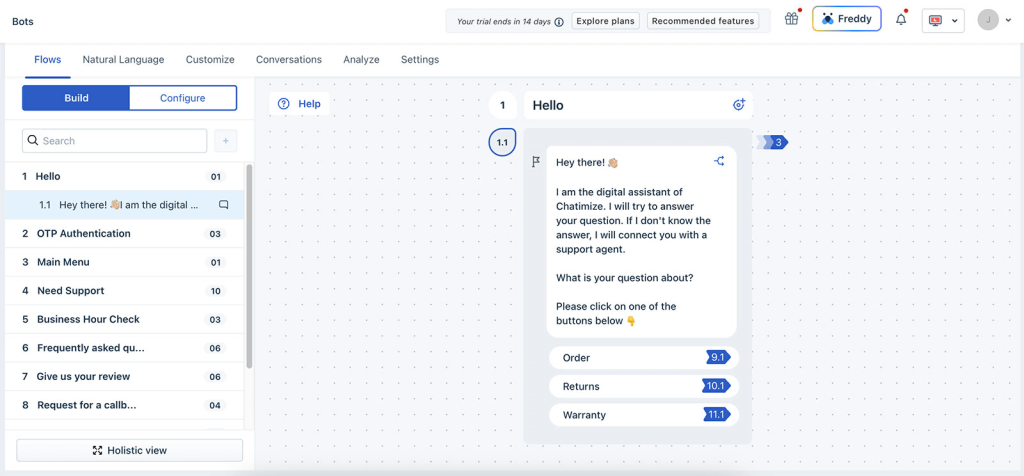The image size is (1024, 476).
Task: Click the target icon beside Hello title
Action: point(739,105)
